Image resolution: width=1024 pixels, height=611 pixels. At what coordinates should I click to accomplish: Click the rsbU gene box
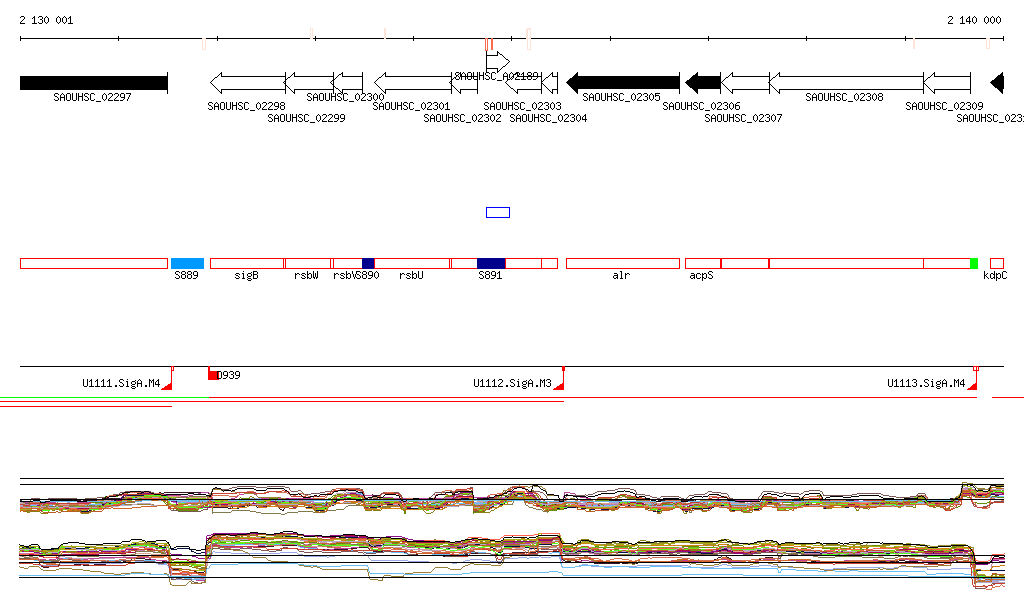point(412,263)
